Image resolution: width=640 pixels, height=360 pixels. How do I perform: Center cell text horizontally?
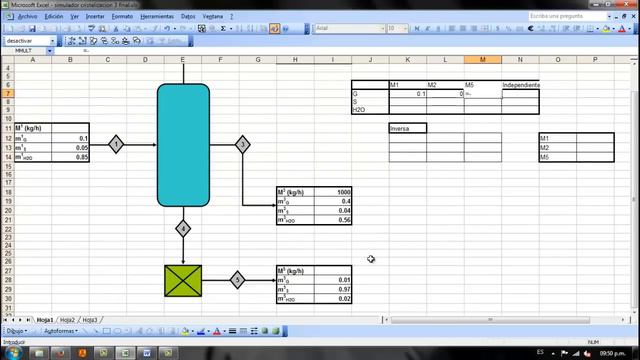pyautogui.click(x=463, y=29)
